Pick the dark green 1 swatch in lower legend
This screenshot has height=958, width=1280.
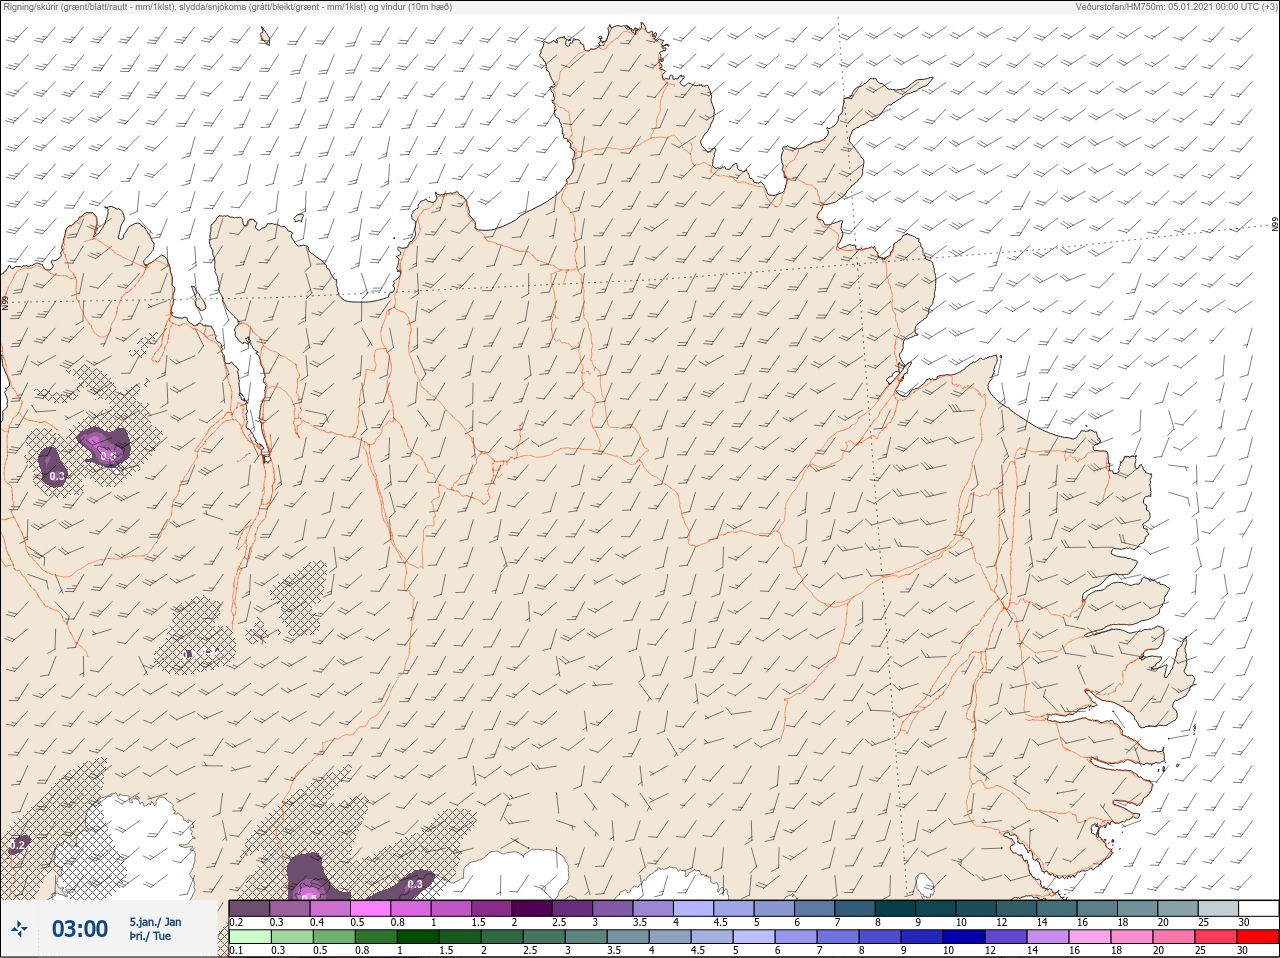click(x=418, y=937)
